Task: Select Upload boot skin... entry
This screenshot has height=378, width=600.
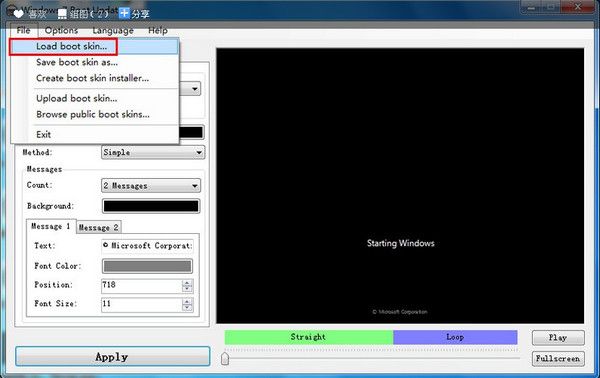Action: (95, 98)
